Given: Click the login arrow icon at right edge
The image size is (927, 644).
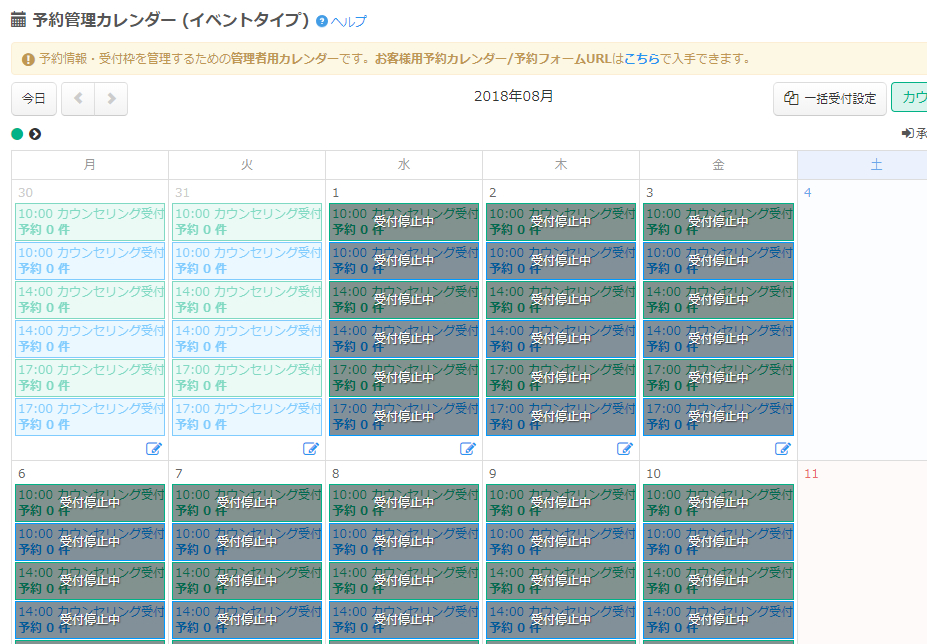Looking at the screenshot, I should (908, 134).
